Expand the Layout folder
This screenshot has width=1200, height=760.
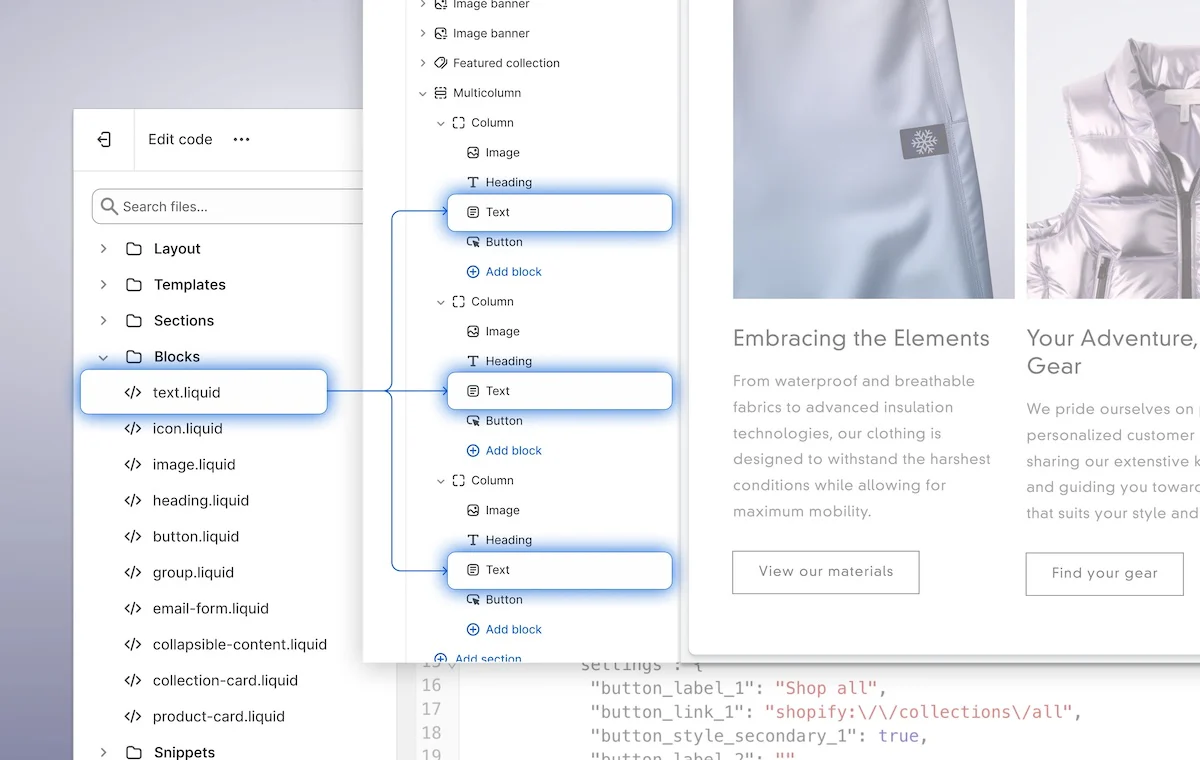[103, 249]
